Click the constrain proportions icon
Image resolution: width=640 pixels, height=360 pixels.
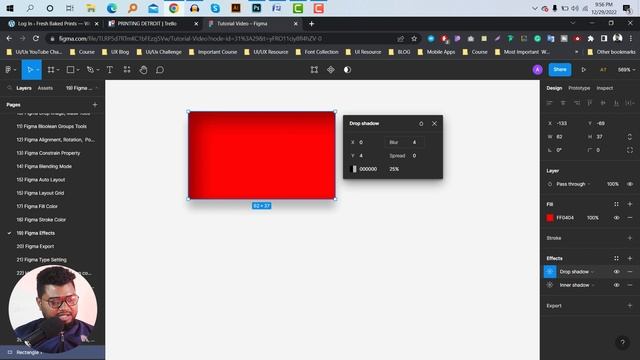coord(629,137)
